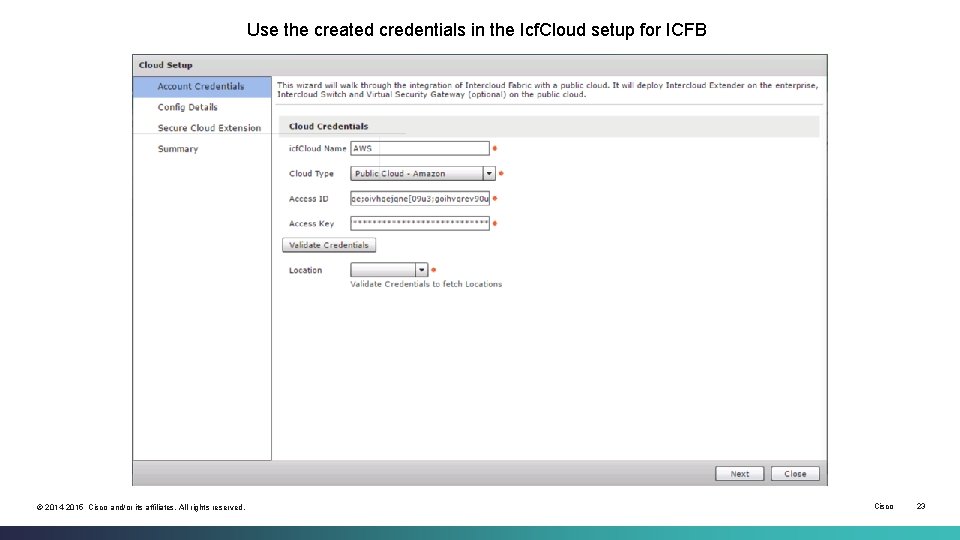Screen dimensions: 960x540
Task: Click the wizard description paragraph text
Action: 547,90
